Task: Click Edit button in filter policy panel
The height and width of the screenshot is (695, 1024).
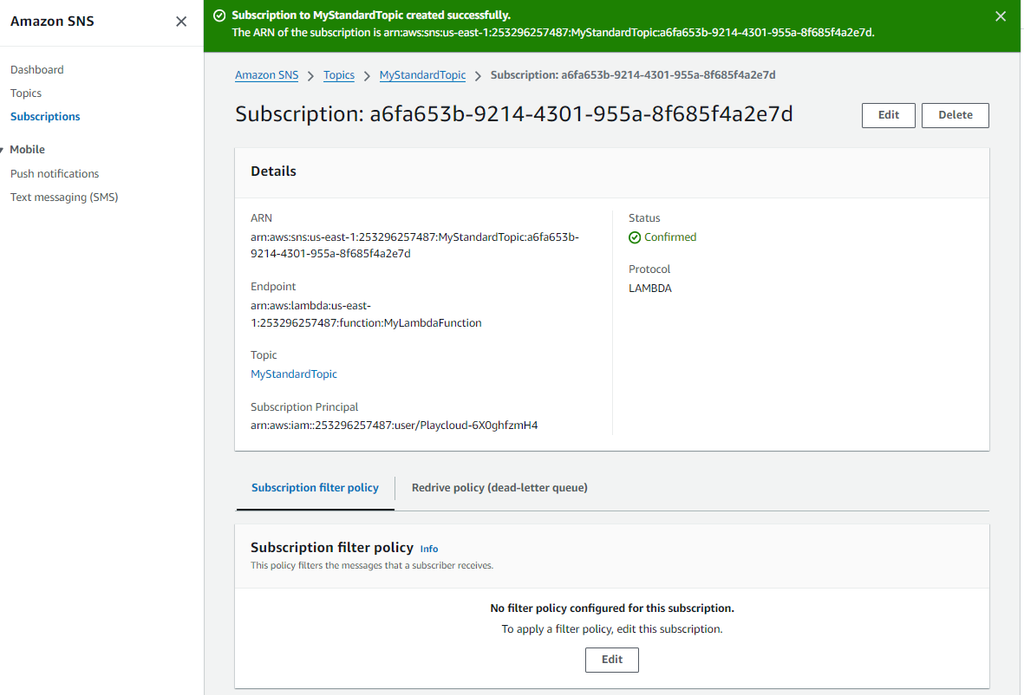Action: click(612, 660)
